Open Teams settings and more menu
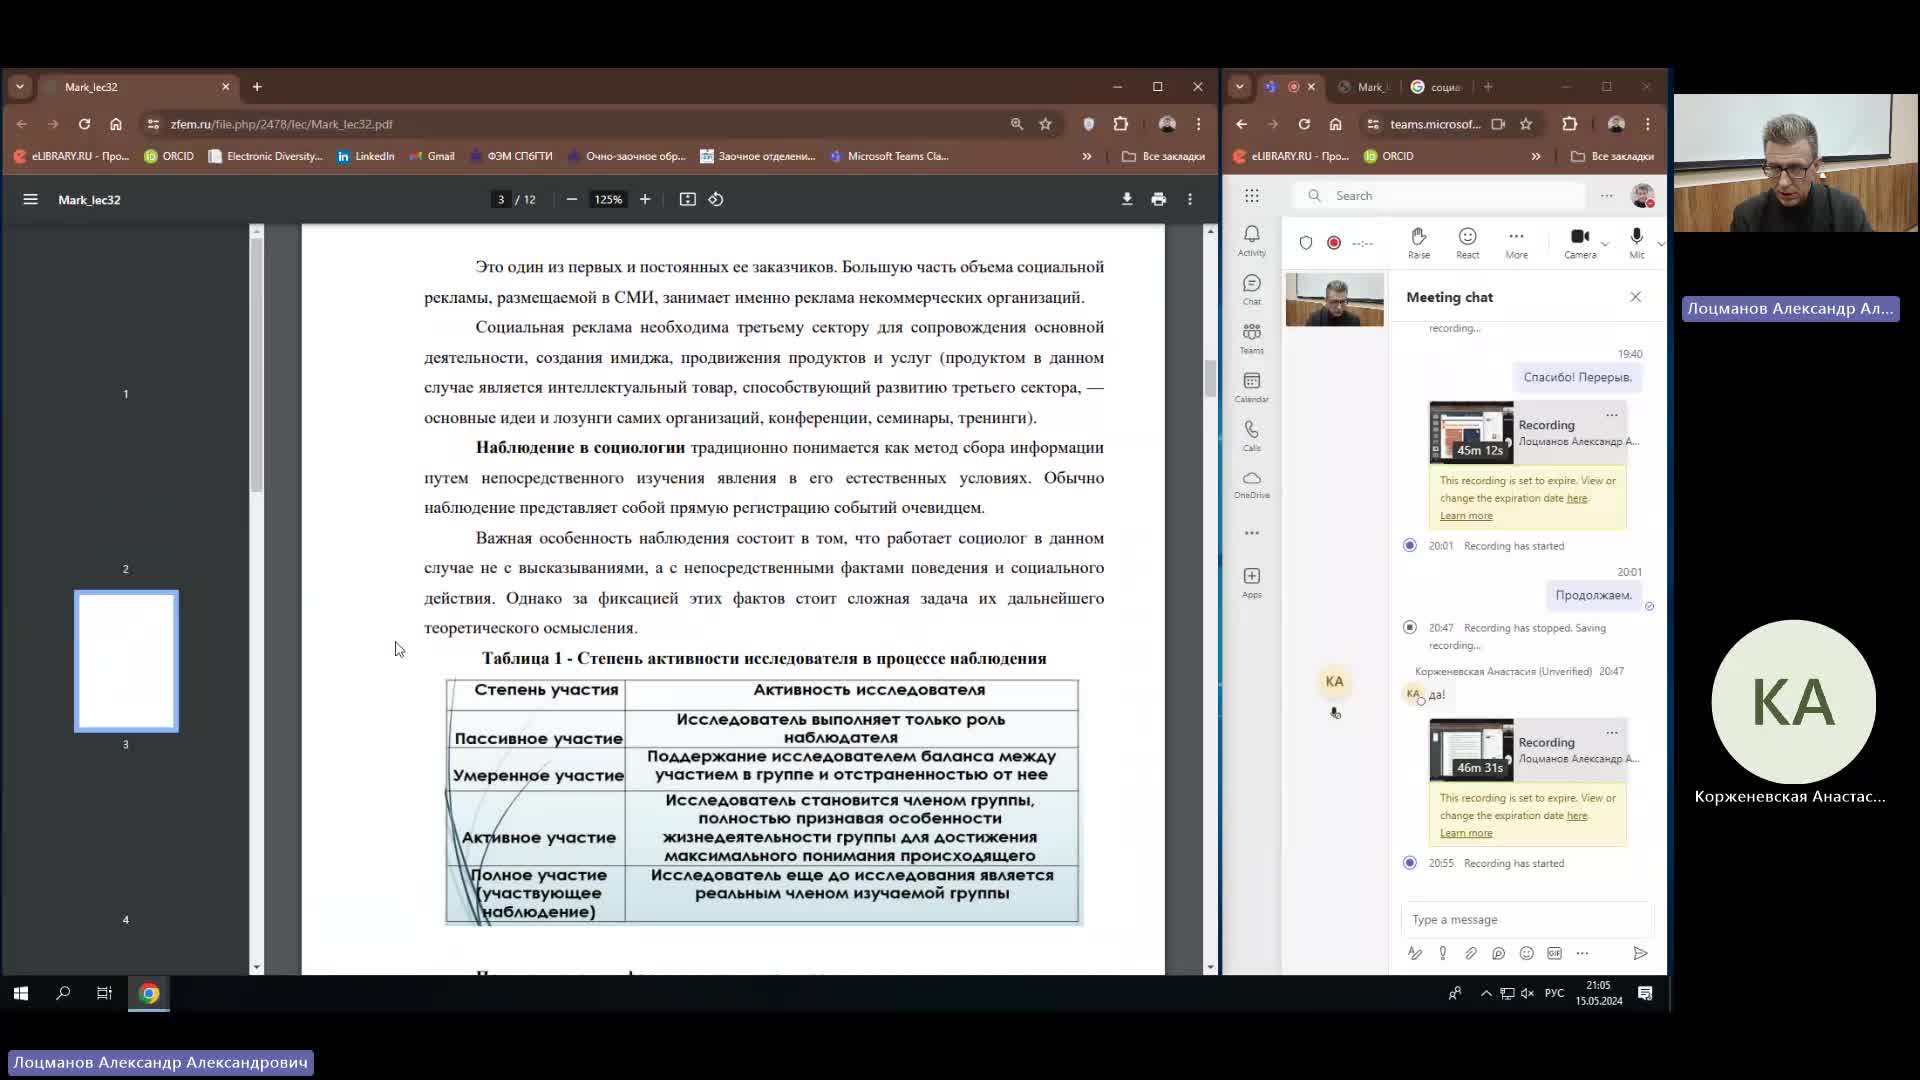Viewport: 1920px width, 1080px height. 1607,196
